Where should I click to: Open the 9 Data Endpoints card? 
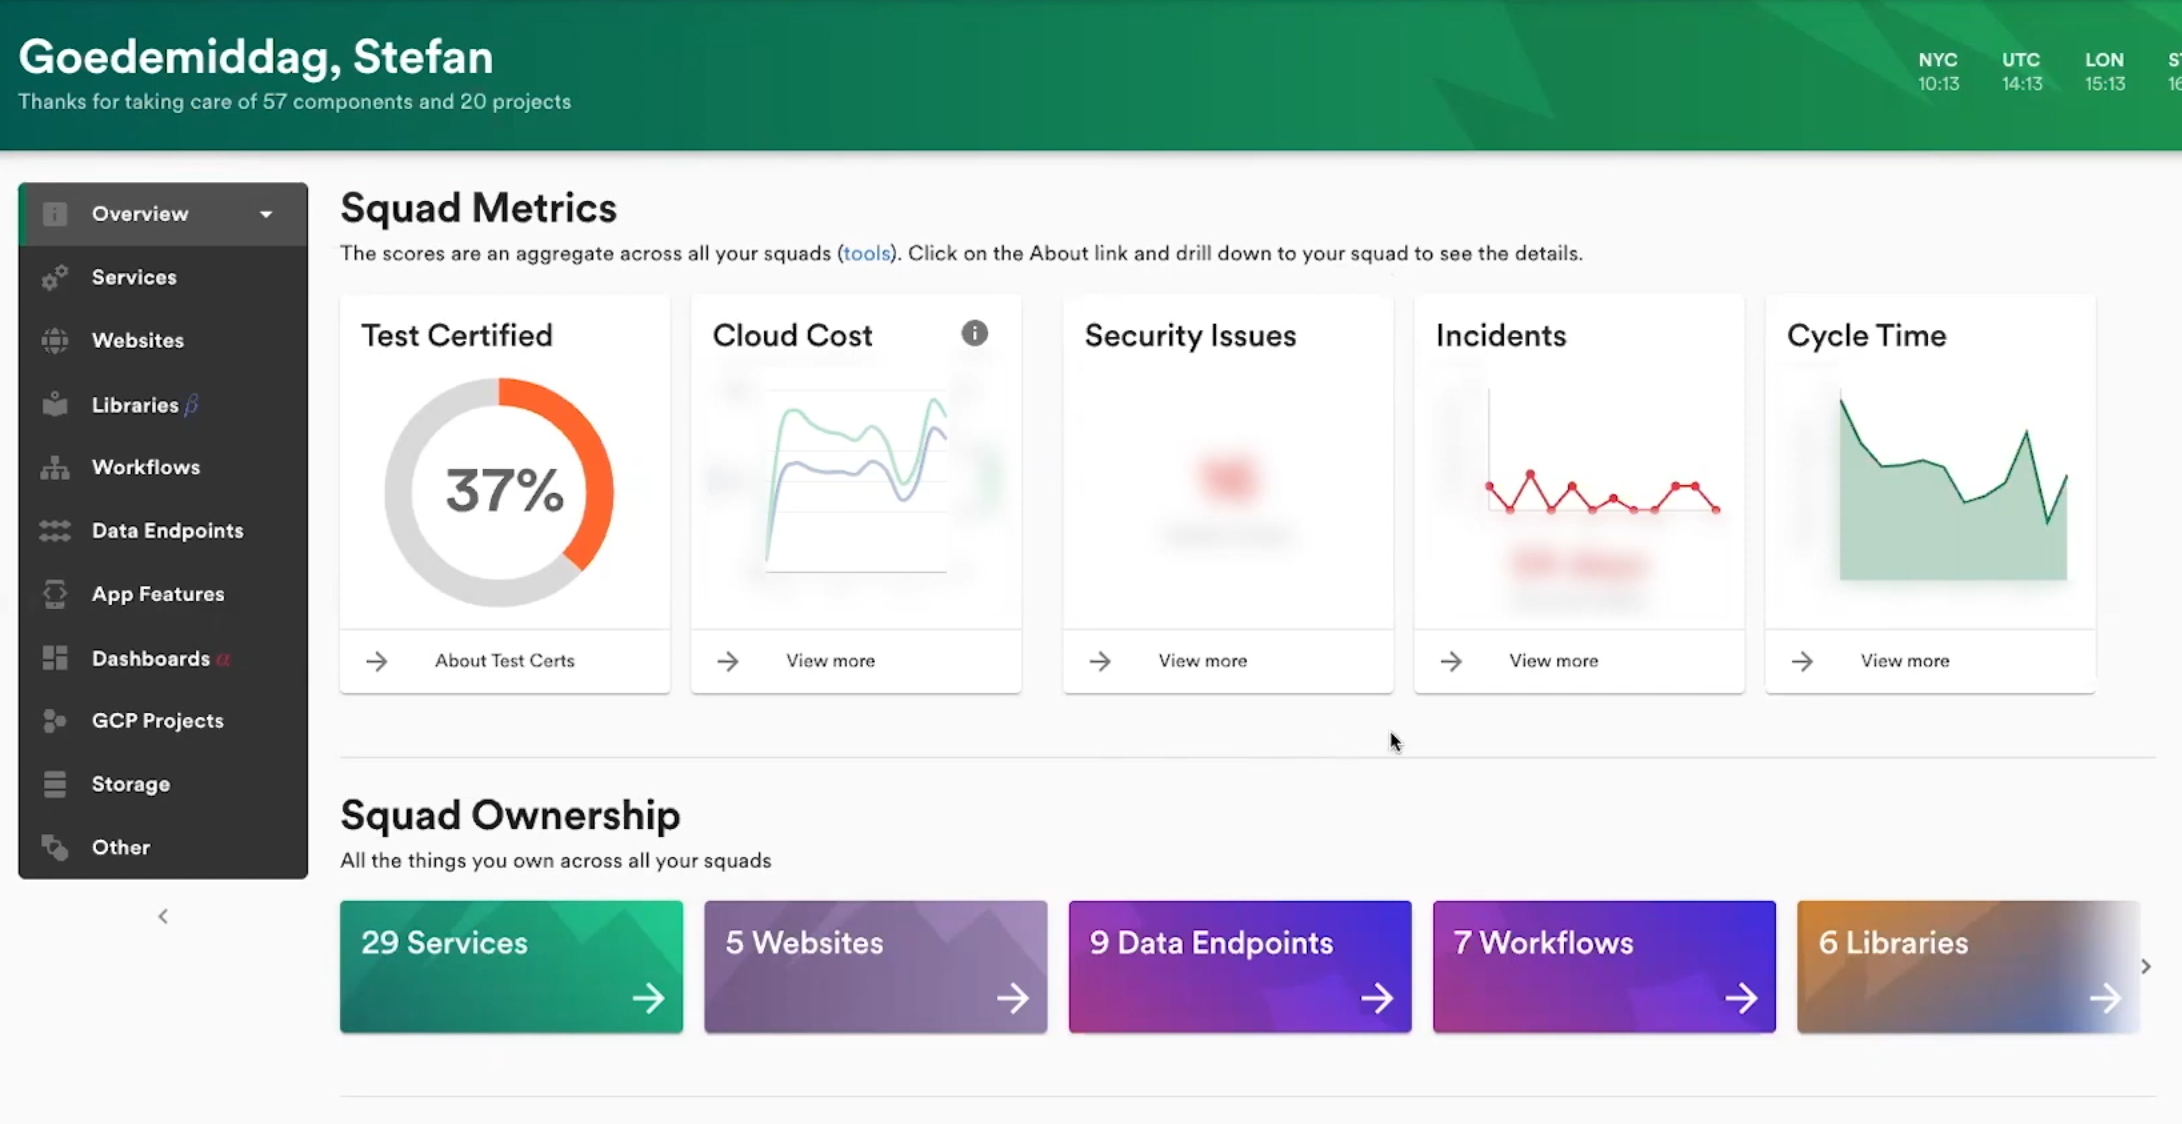click(1240, 967)
